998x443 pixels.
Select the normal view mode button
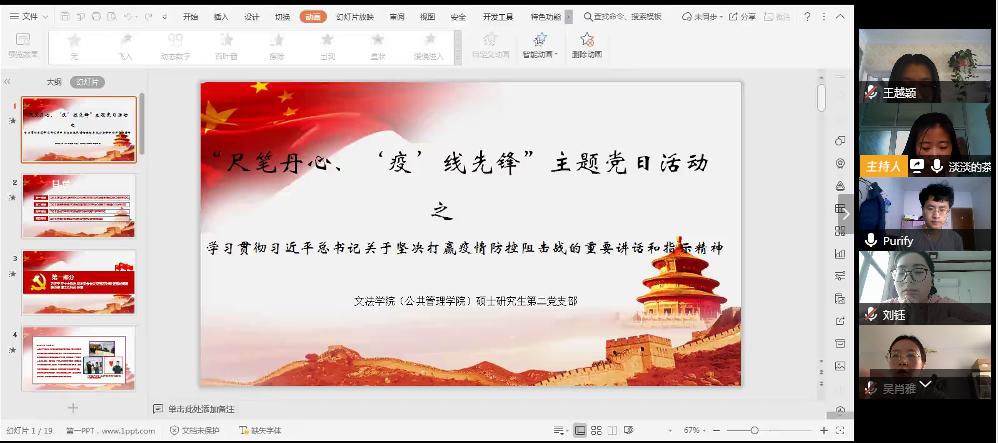(579, 430)
